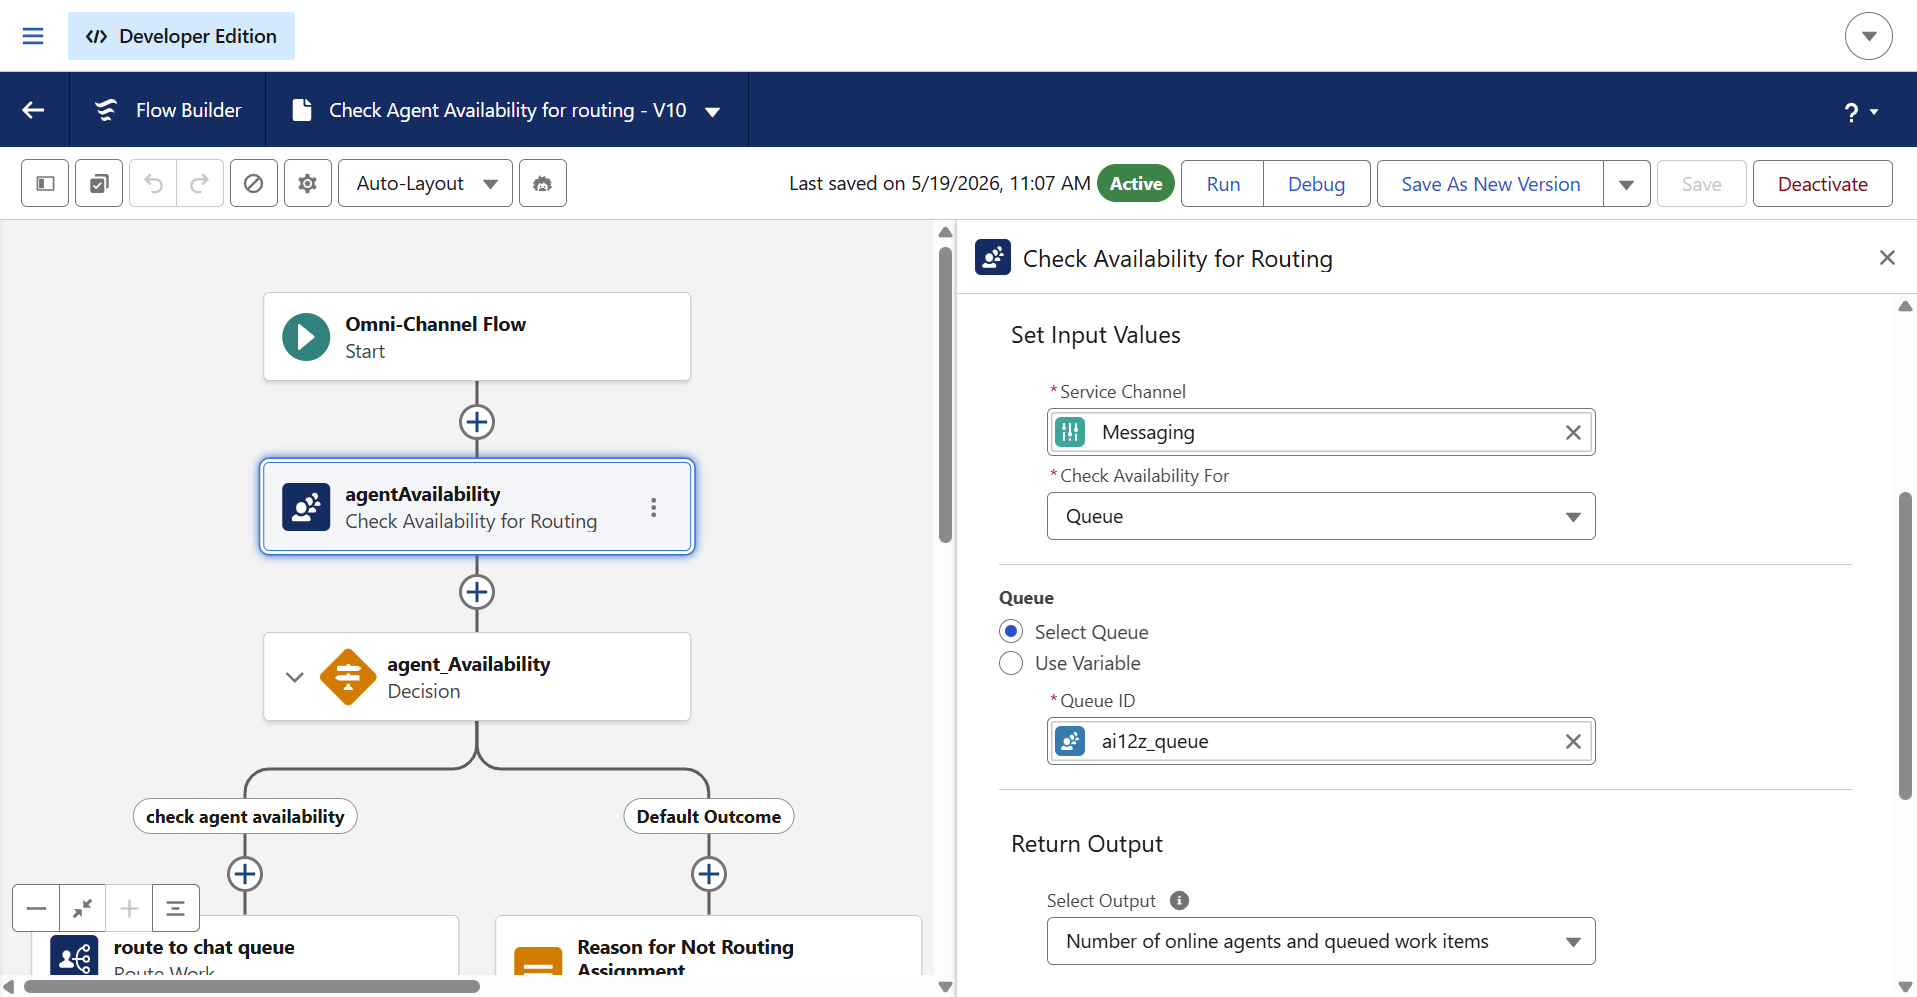
Task: Click Save As New Version button
Action: coord(1490,184)
